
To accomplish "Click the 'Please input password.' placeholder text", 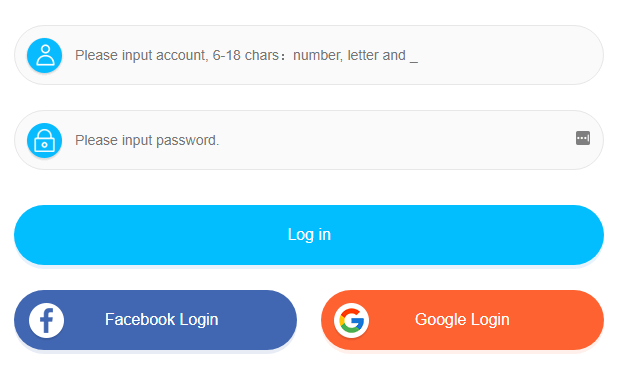I will (147, 141).
